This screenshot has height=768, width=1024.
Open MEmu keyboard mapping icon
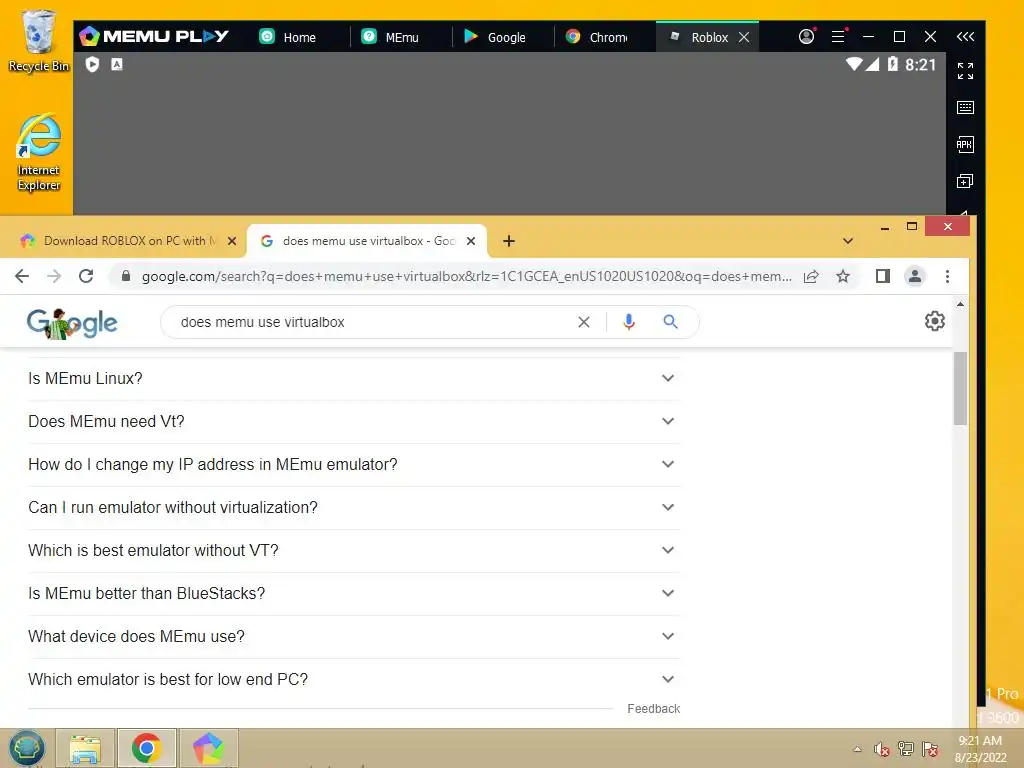click(965, 107)
